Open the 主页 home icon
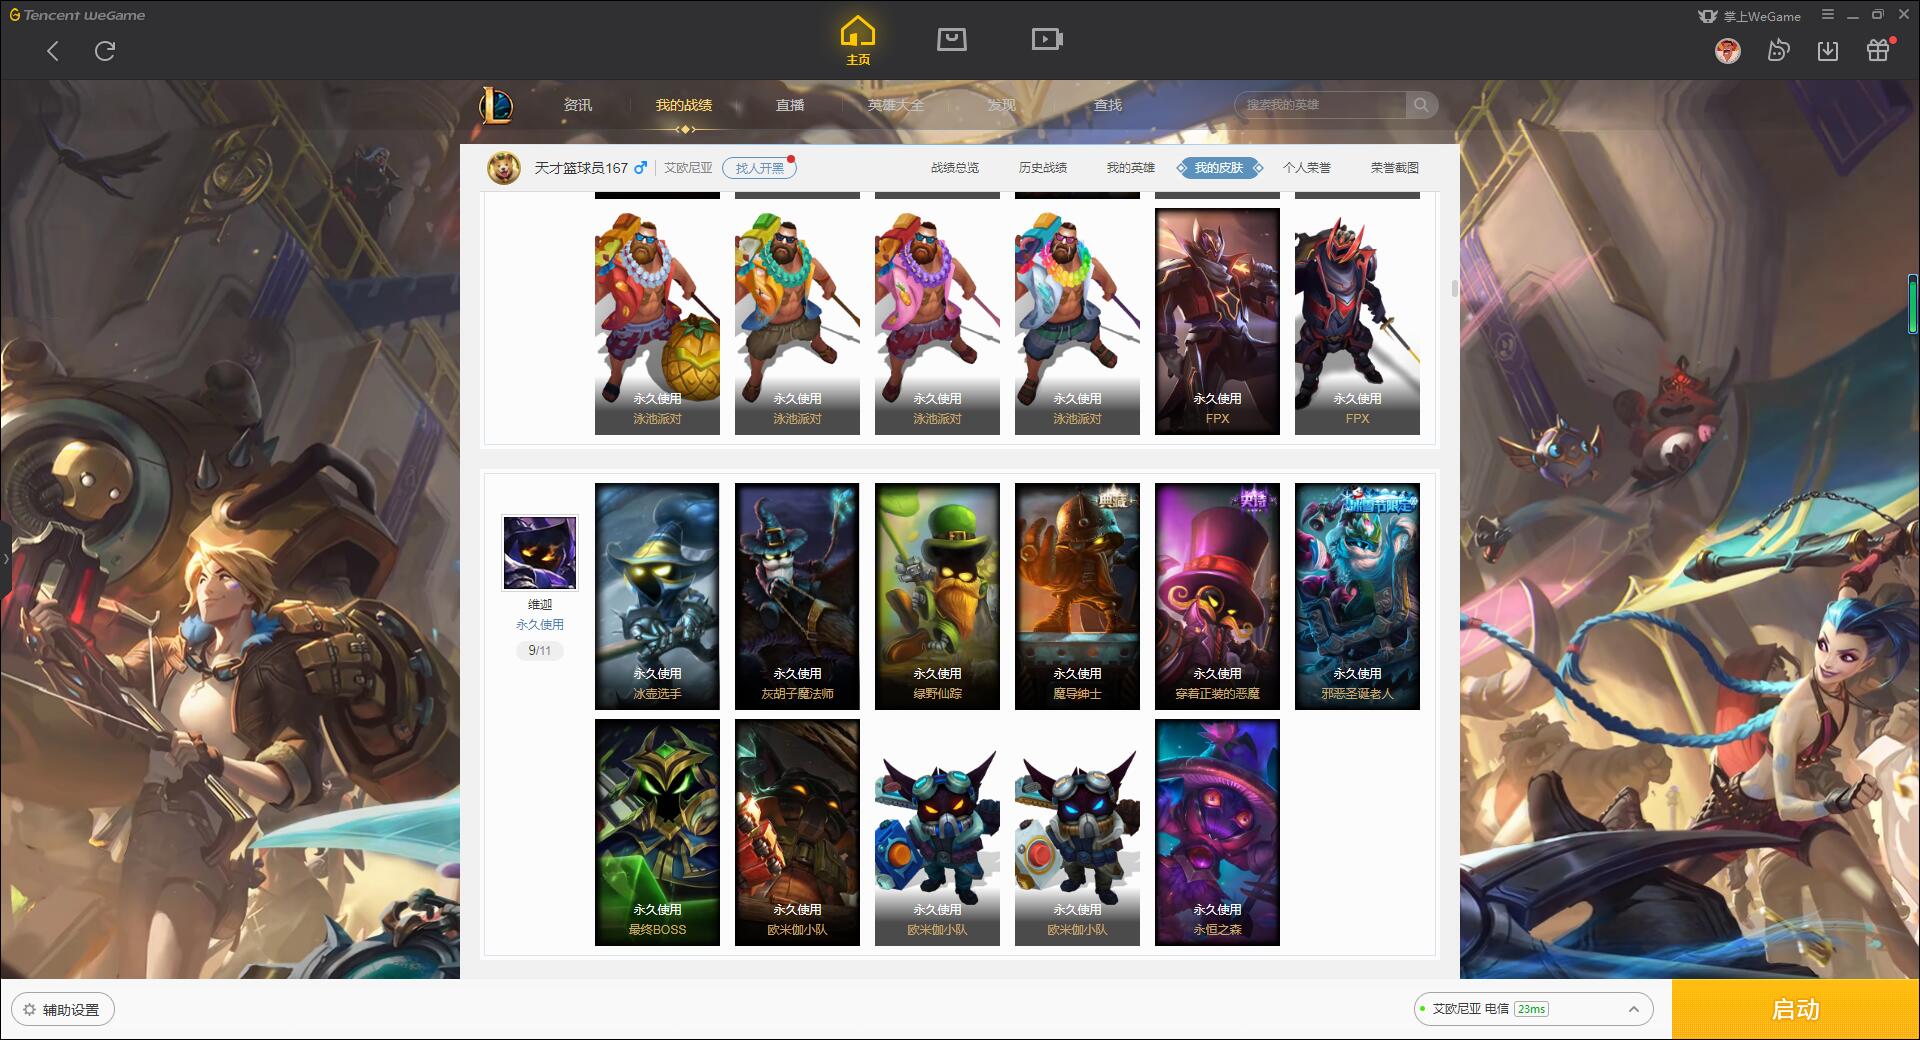Screen dimensions: 1920x1040 tap(858, 41)
